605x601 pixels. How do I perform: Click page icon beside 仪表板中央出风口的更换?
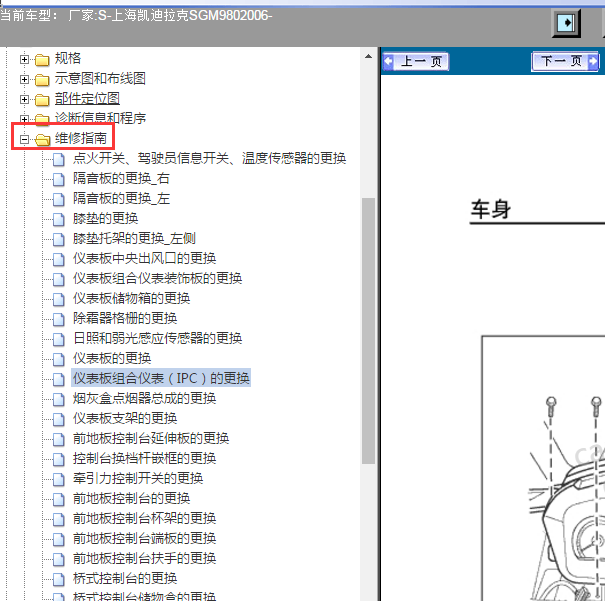pos(59,260)
